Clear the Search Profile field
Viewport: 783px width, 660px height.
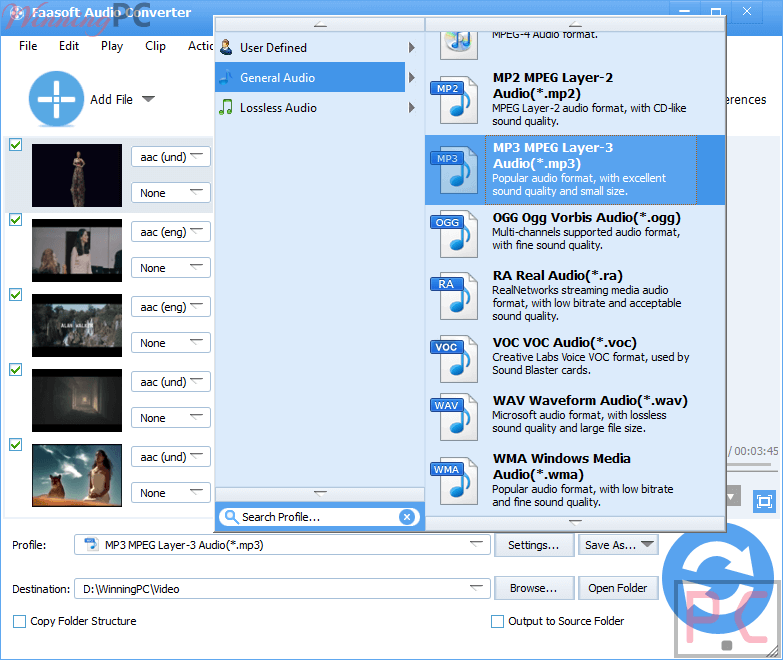pos(407,517)
